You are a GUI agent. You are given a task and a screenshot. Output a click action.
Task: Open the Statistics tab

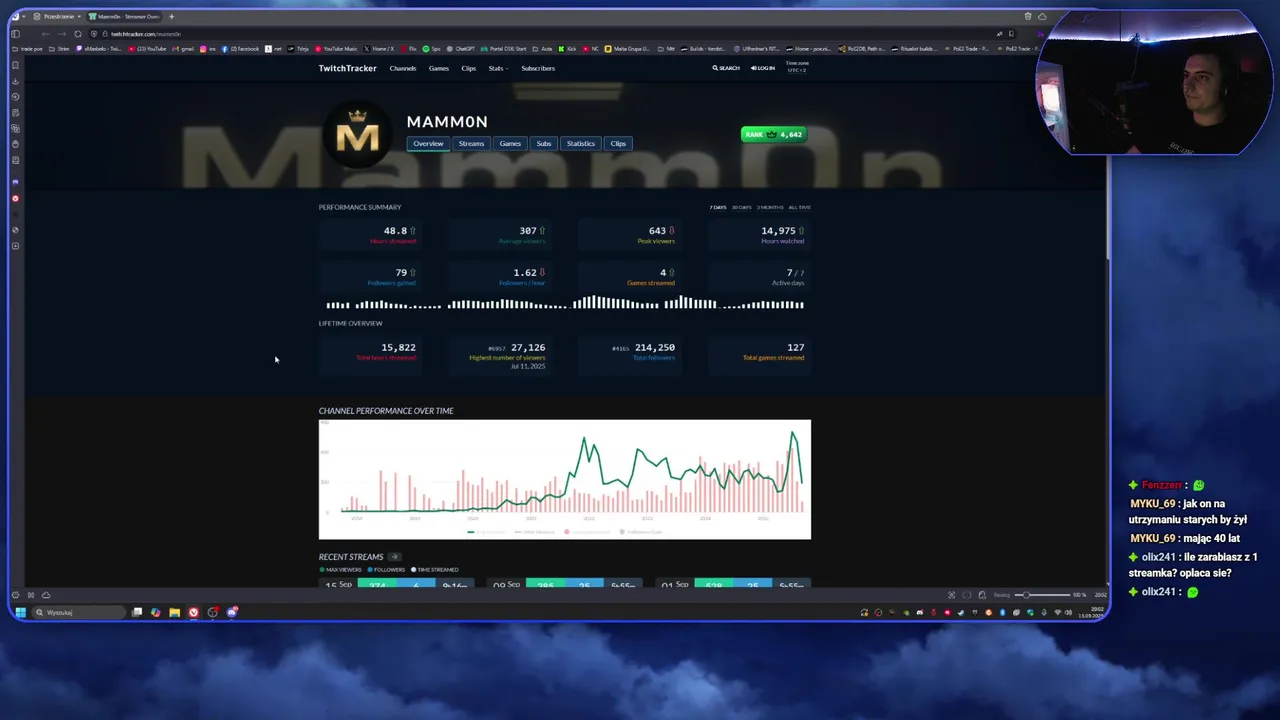pos(581,143)
